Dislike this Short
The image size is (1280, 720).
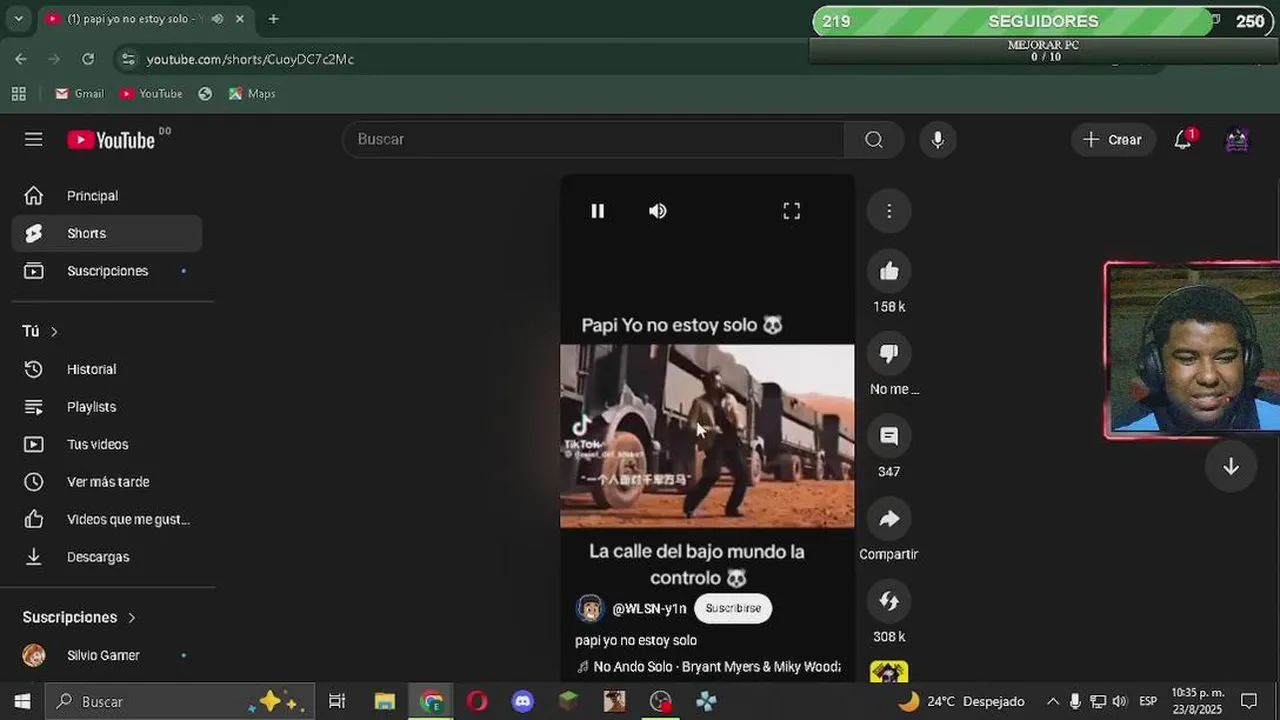(889, 354)
